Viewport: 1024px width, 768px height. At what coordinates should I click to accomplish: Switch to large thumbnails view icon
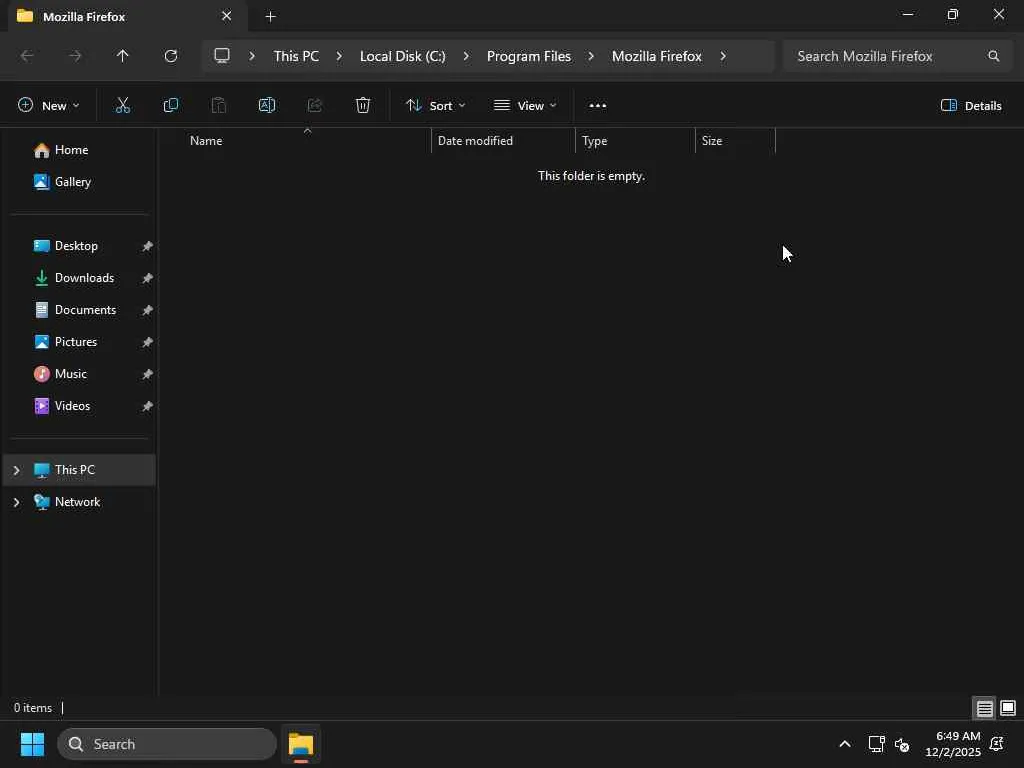[x=1008, y=708]
